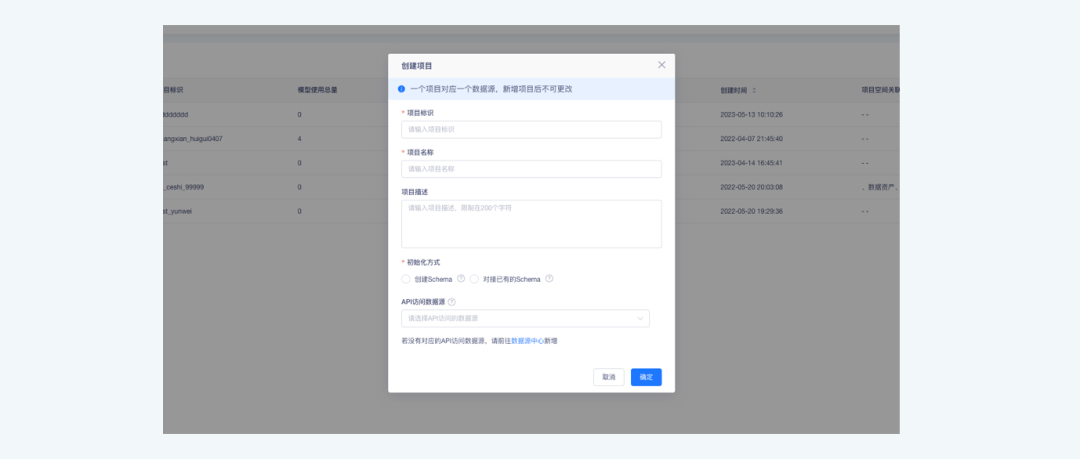Viewport: 1080px width, 459px height.
Task: Click date 2023-04-14 16:45:41
Action: click(x=751, y=163)
